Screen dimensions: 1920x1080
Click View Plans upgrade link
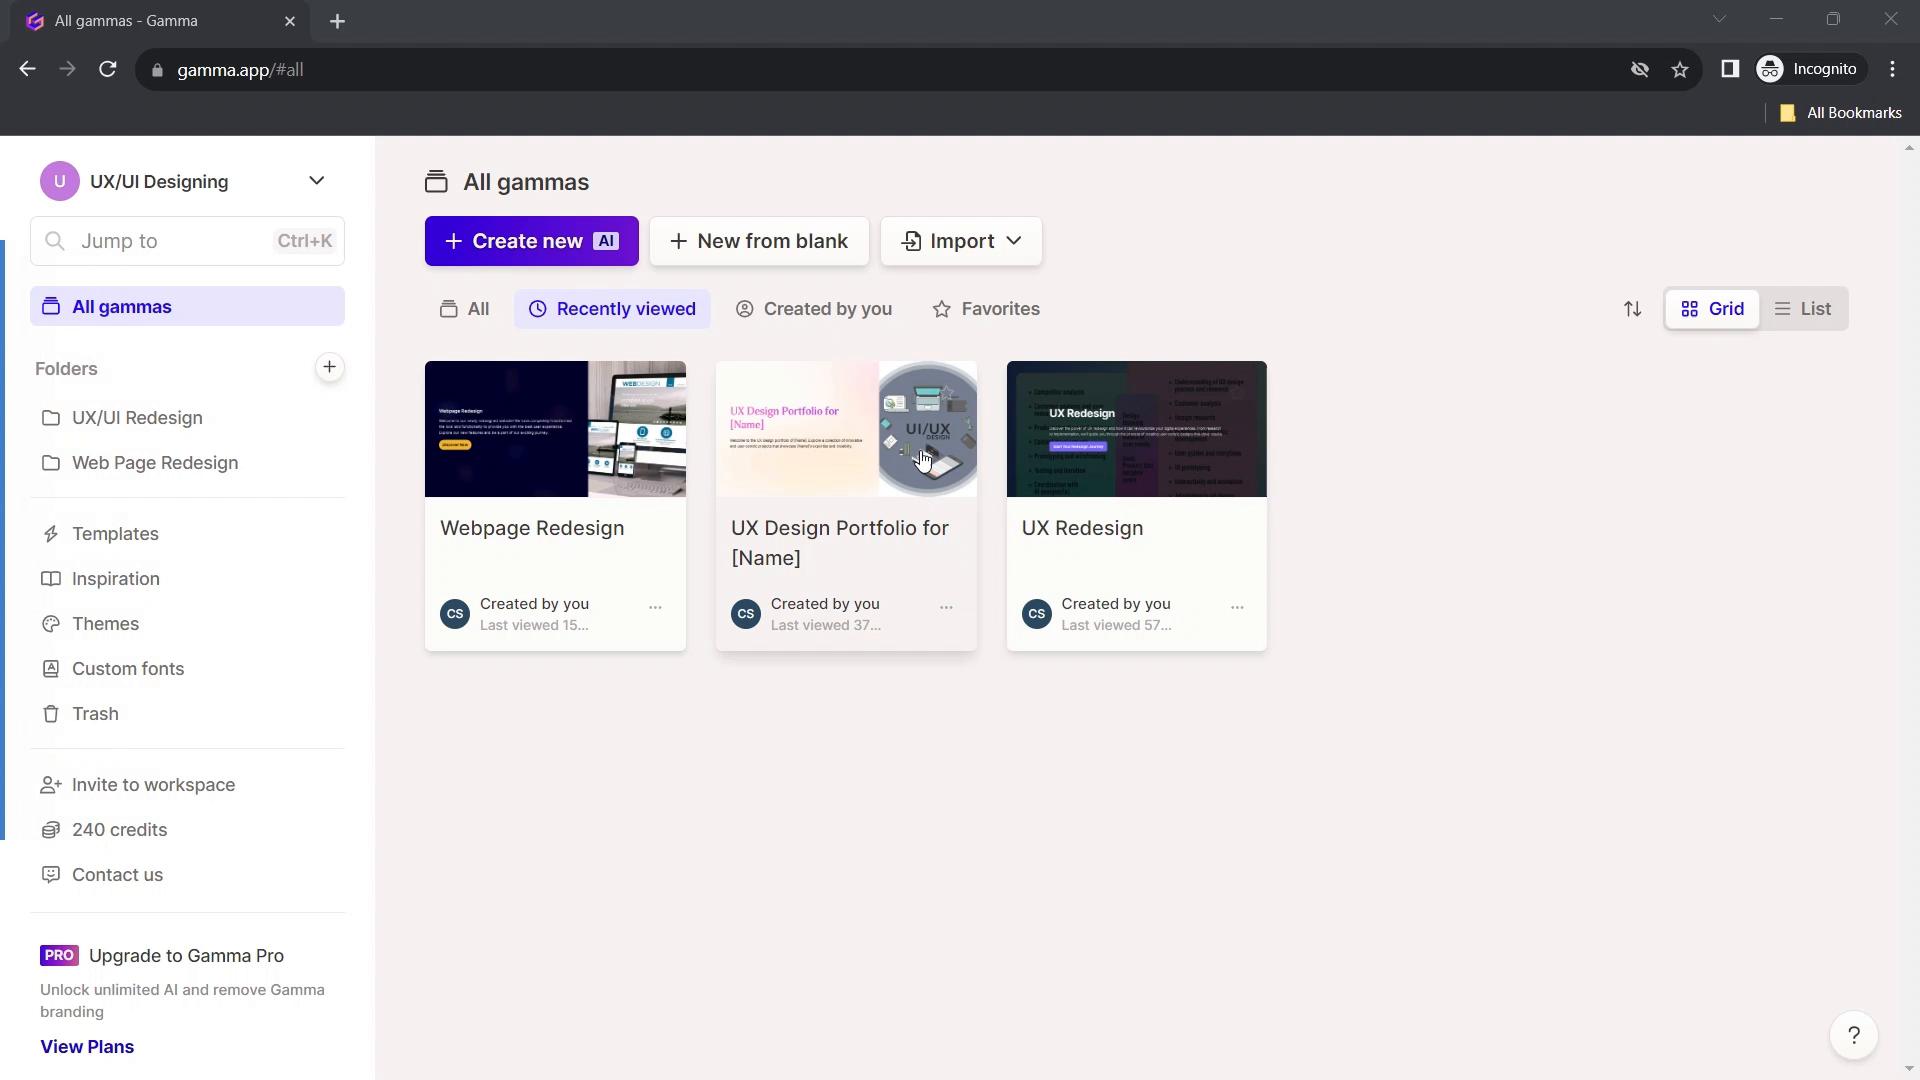87,1046
